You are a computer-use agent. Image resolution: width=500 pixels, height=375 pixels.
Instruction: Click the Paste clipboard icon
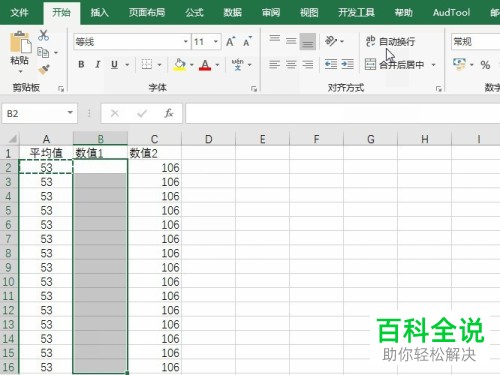click(20, 42)
